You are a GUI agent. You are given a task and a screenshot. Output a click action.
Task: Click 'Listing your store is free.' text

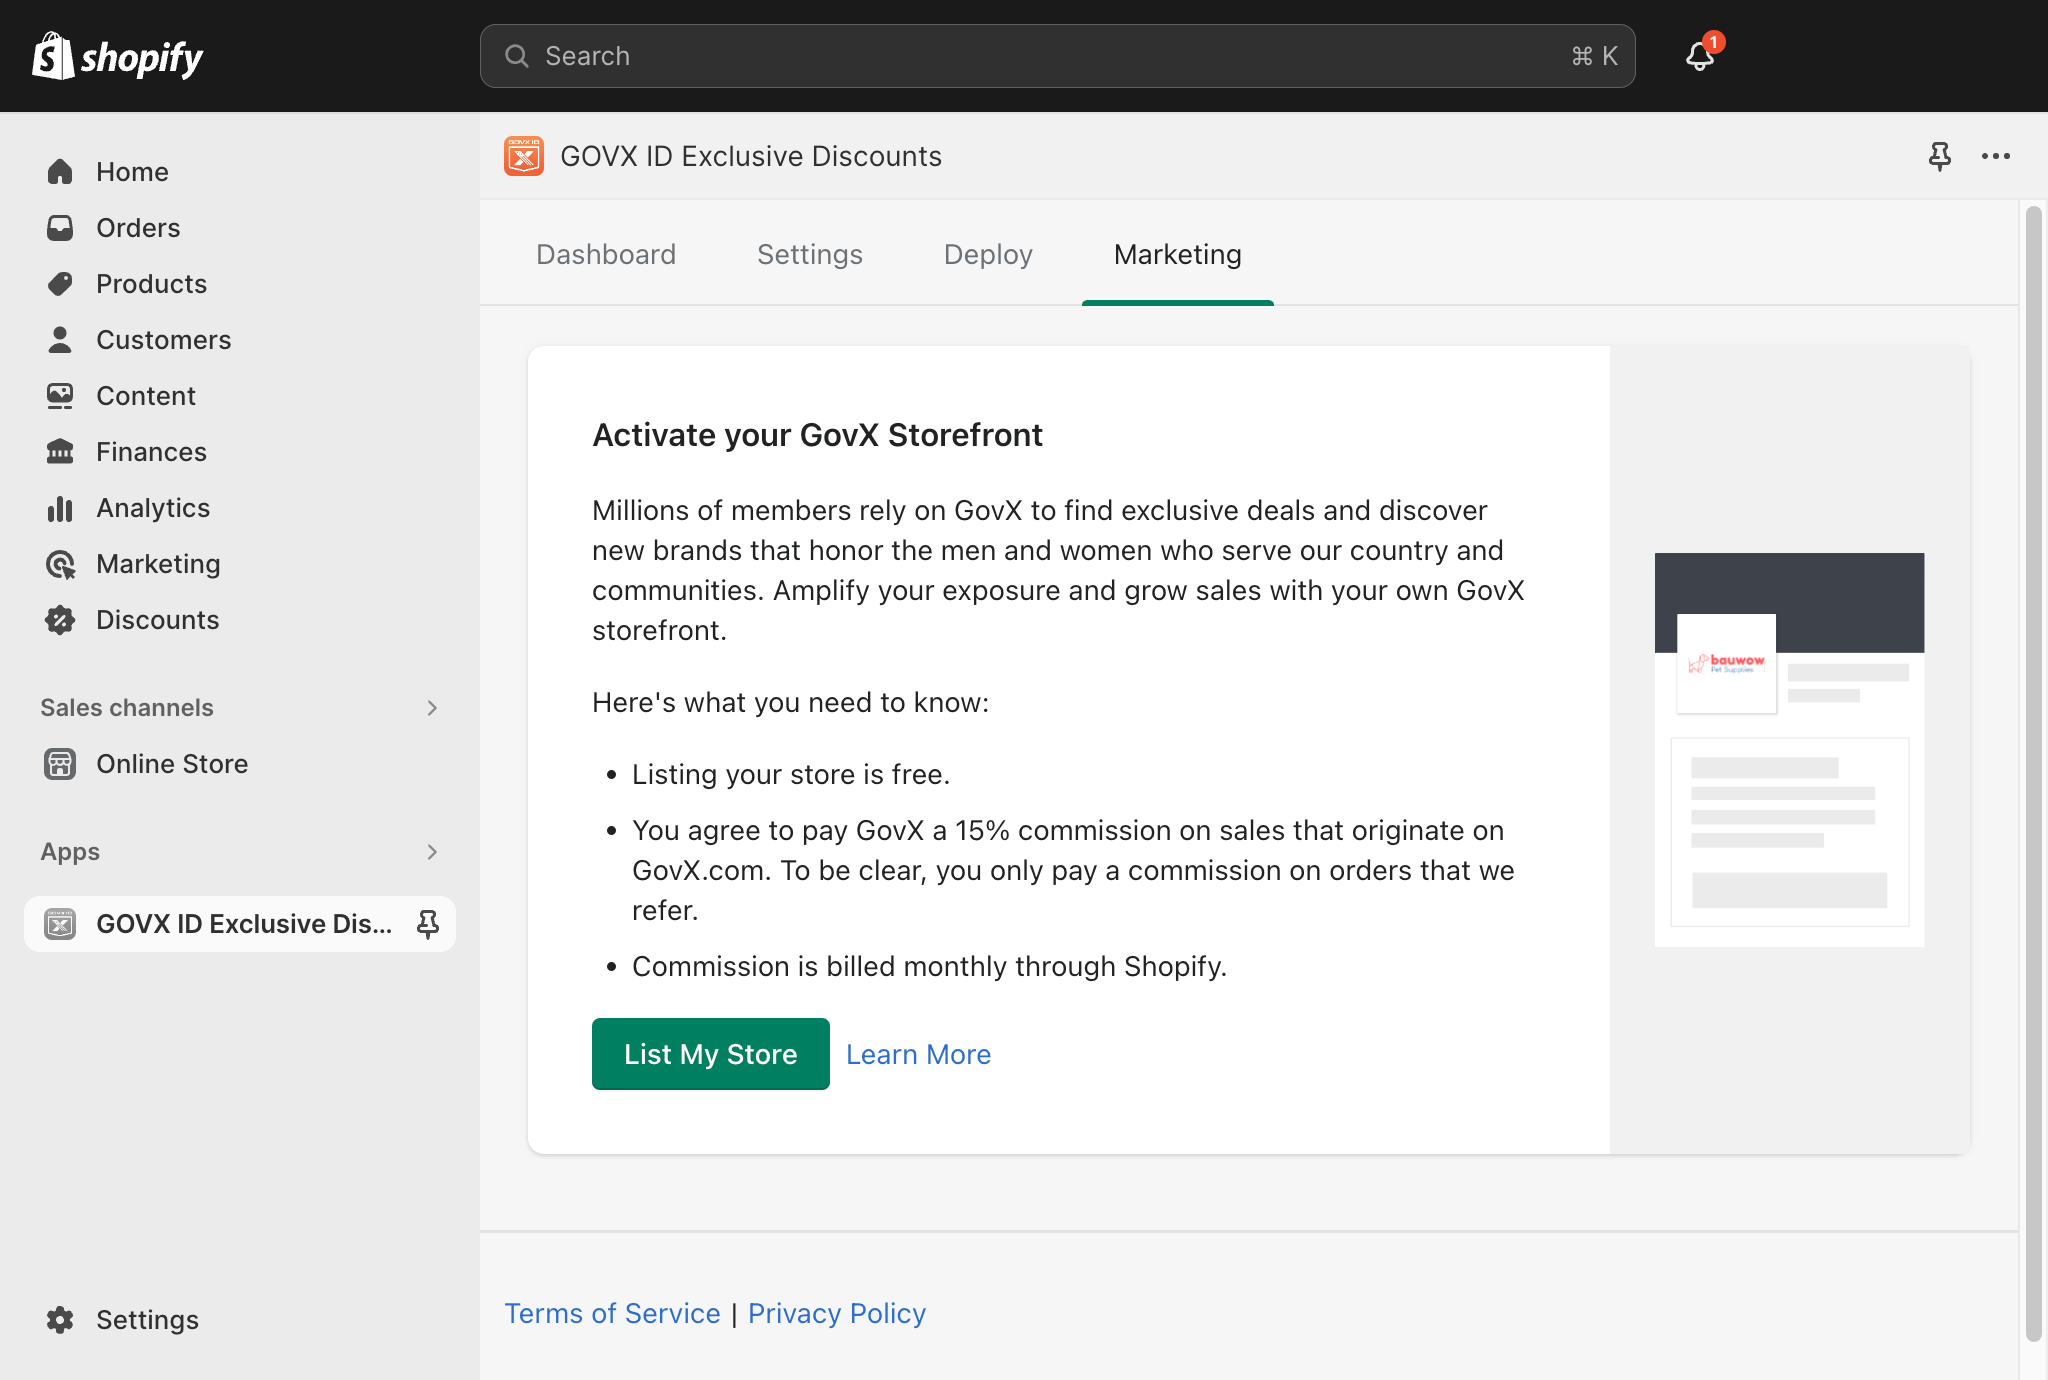point(791,774)
